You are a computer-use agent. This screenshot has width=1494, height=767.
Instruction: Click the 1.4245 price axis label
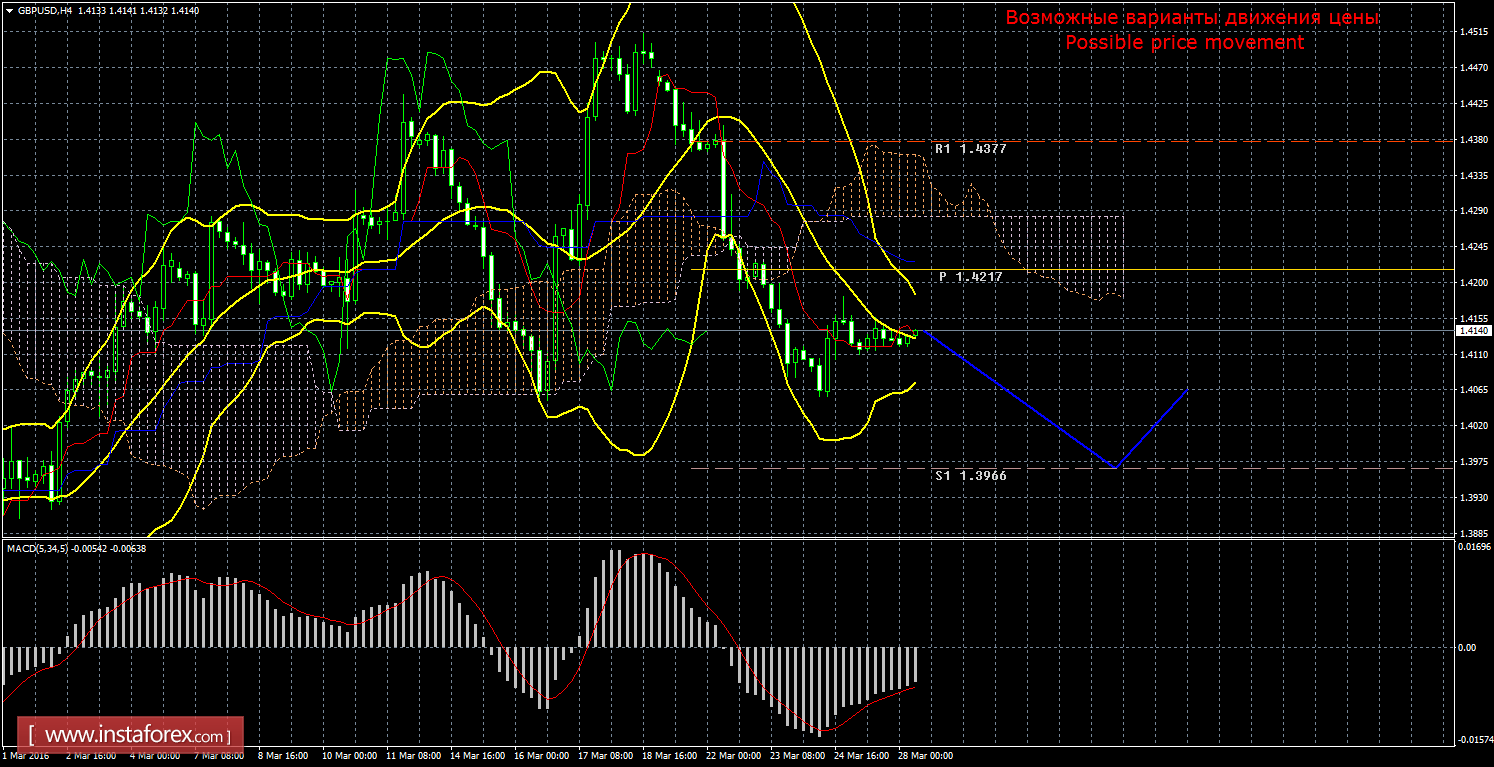1474,247
